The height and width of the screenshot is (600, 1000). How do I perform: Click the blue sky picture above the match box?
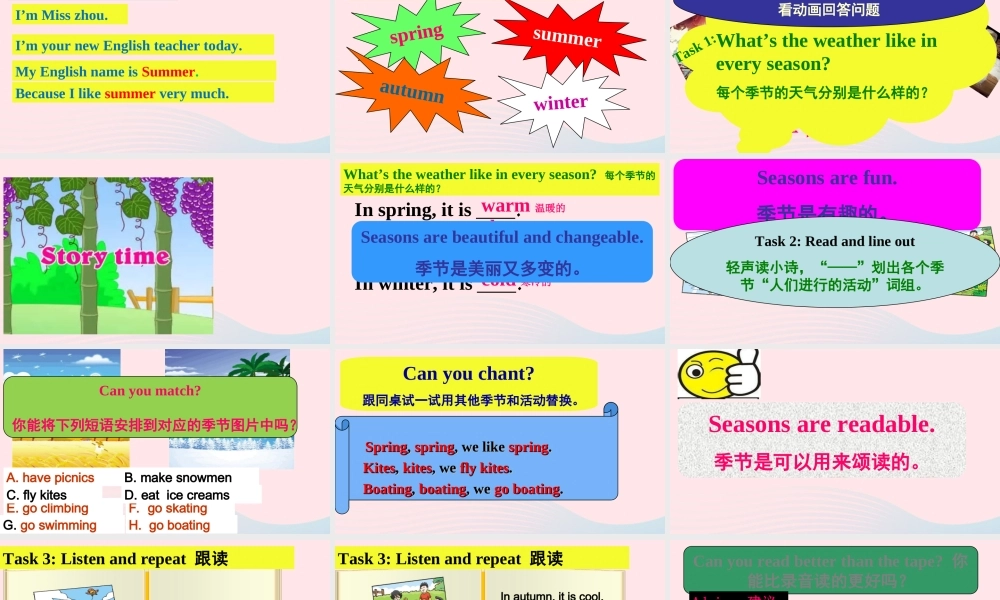[62, 362]
